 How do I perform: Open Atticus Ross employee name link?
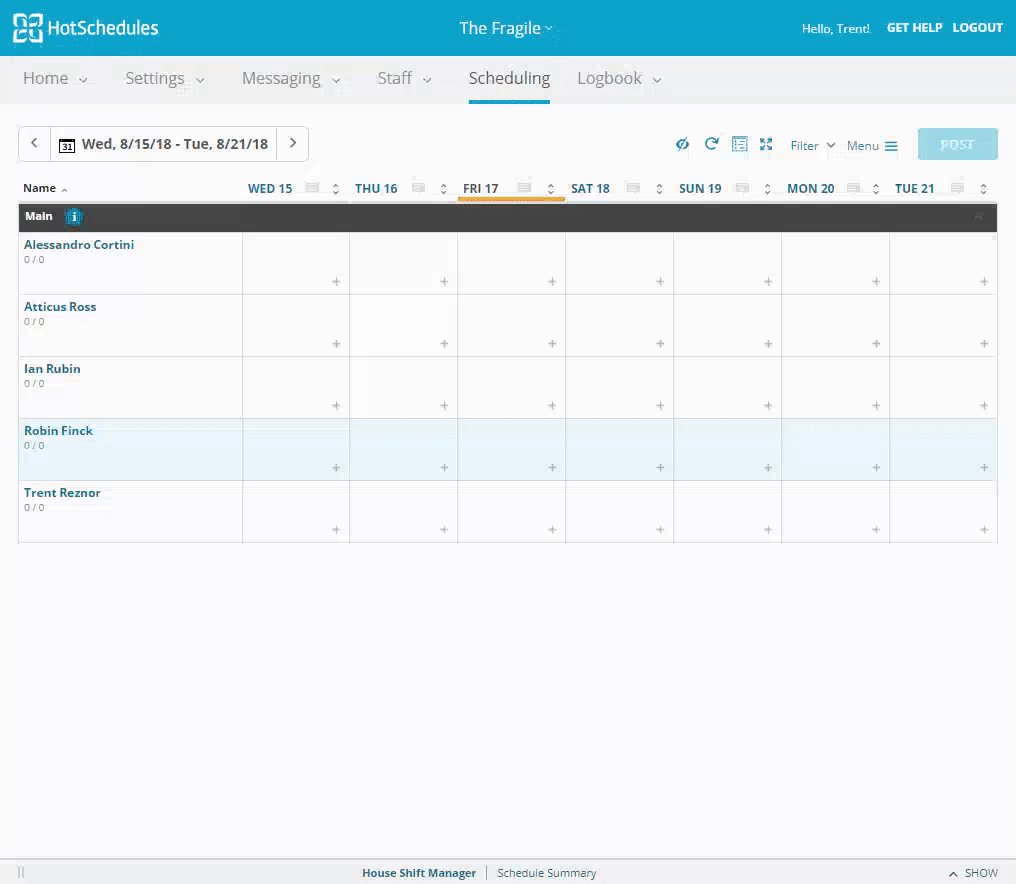point(60,307)
